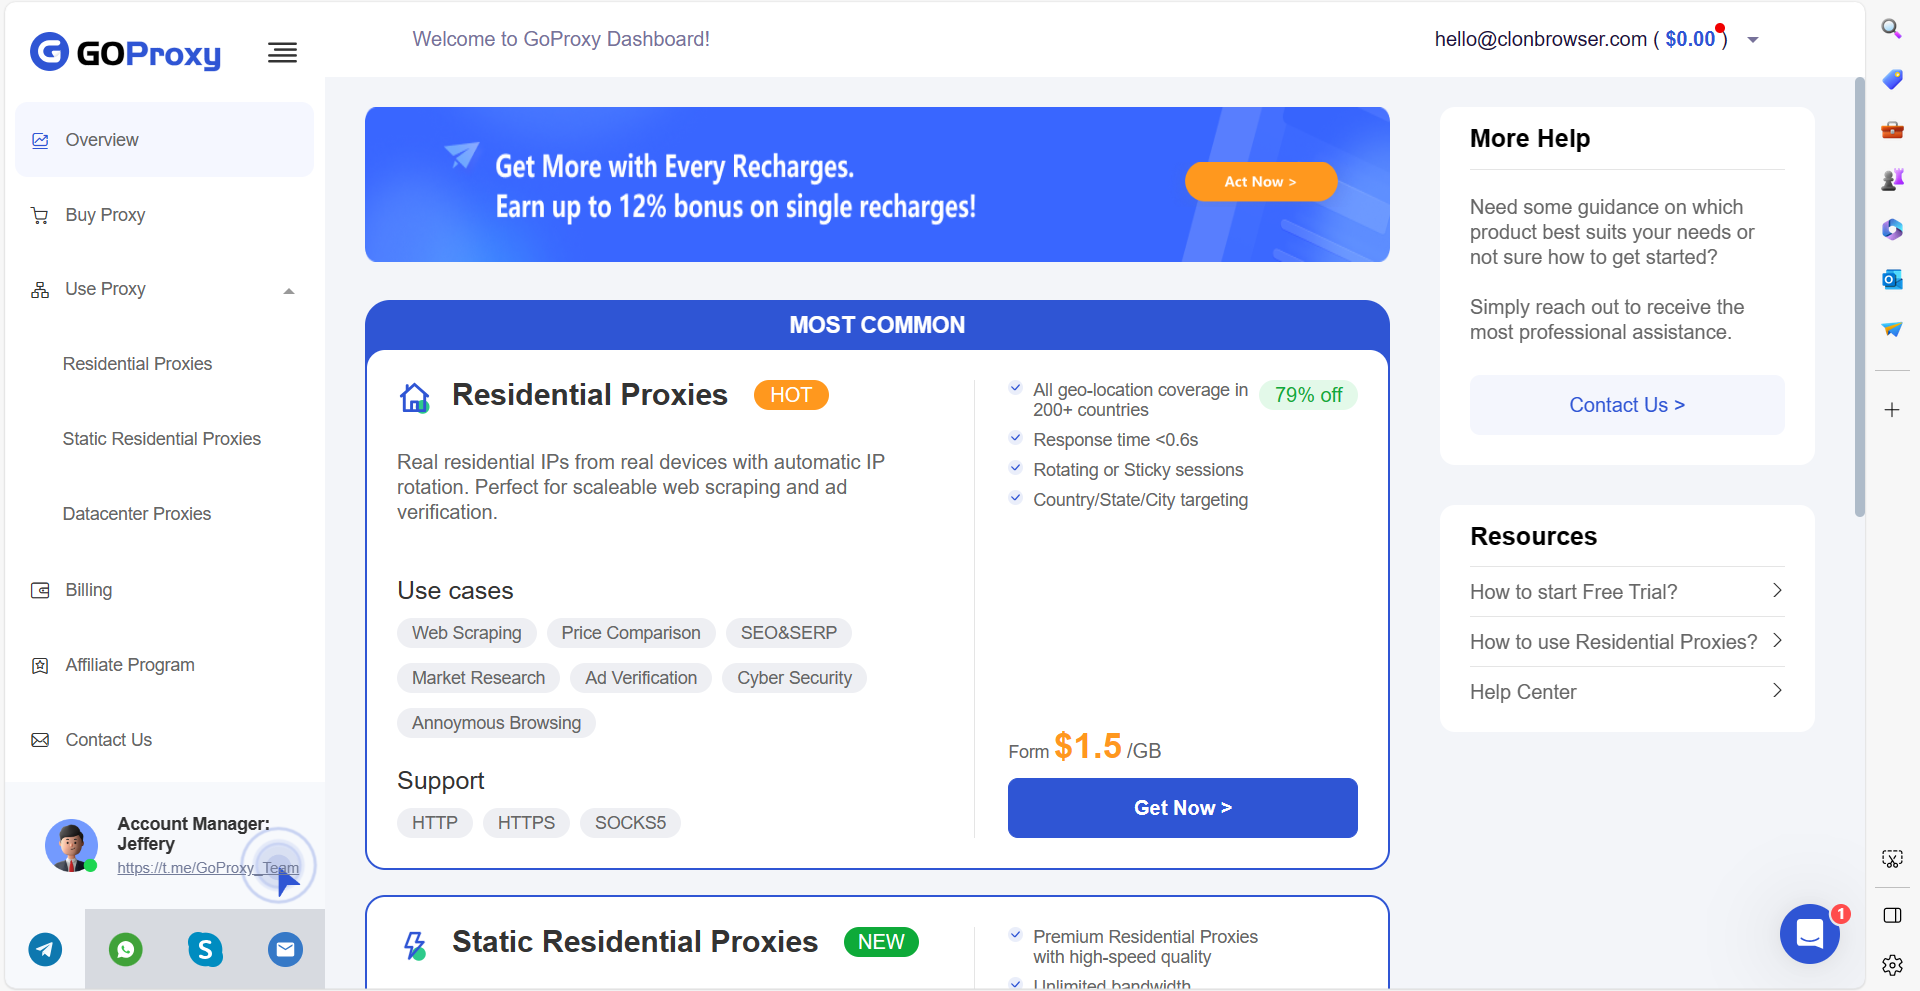1920x991 pixels.
Task: Open Telegram contact icon in sidebar footer
Action: [45, 949]
